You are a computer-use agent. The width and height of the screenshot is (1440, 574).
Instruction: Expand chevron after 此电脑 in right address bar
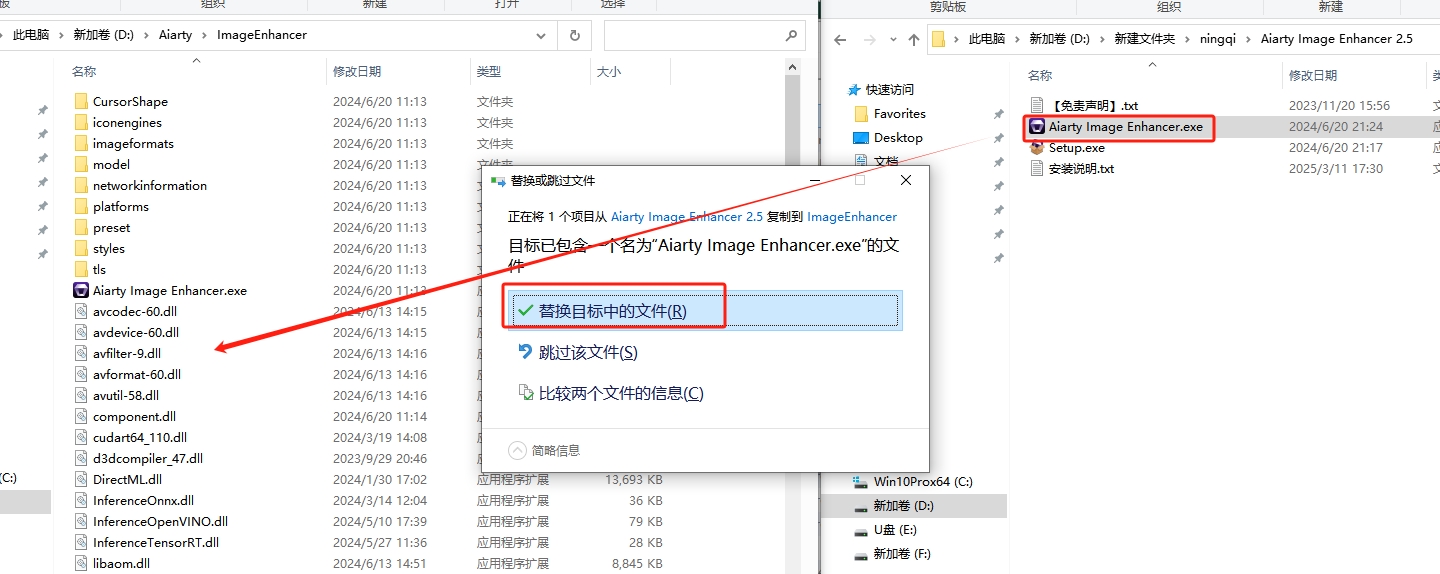point(1018,39)
